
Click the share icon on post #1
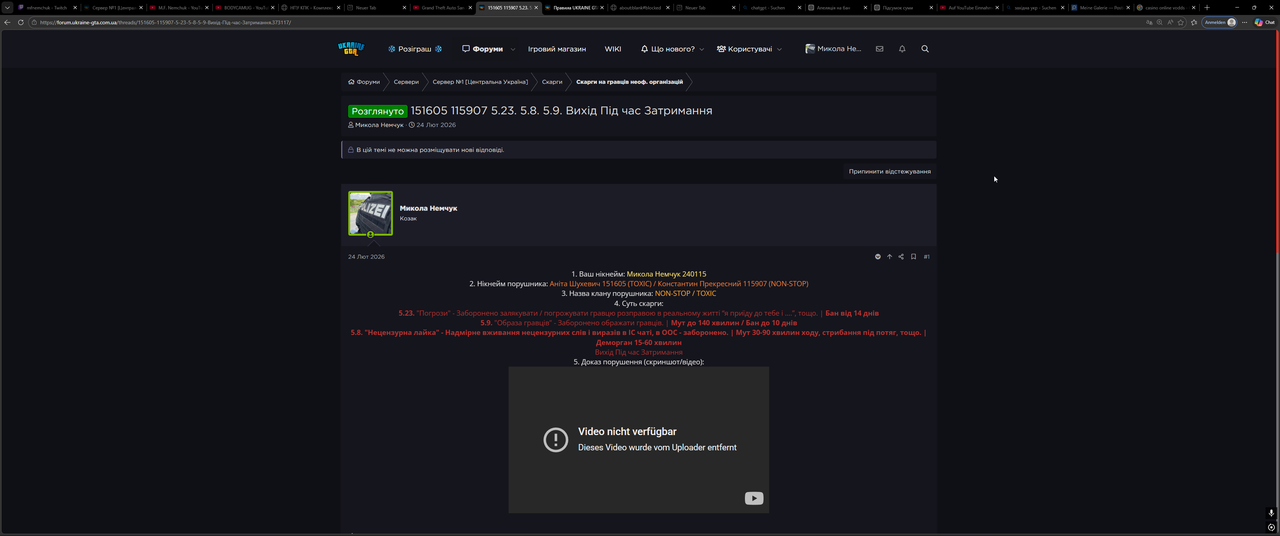pos(901,257)
